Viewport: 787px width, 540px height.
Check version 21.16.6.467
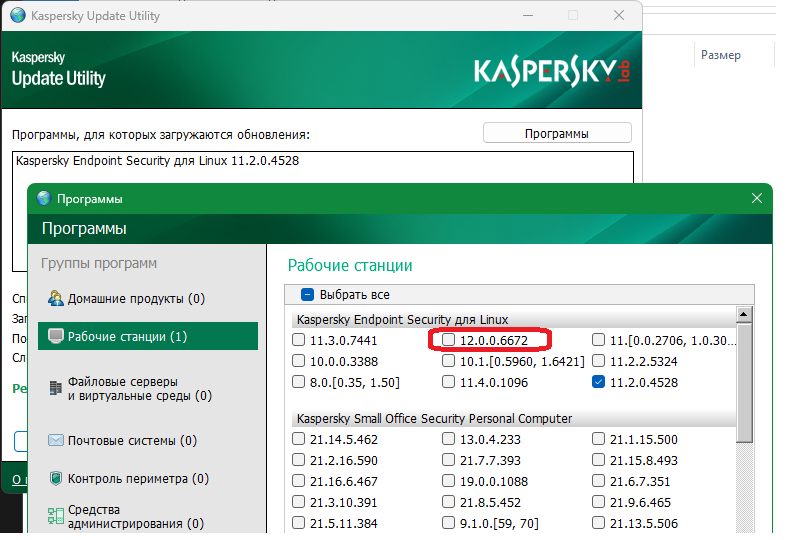coord(299,481)
